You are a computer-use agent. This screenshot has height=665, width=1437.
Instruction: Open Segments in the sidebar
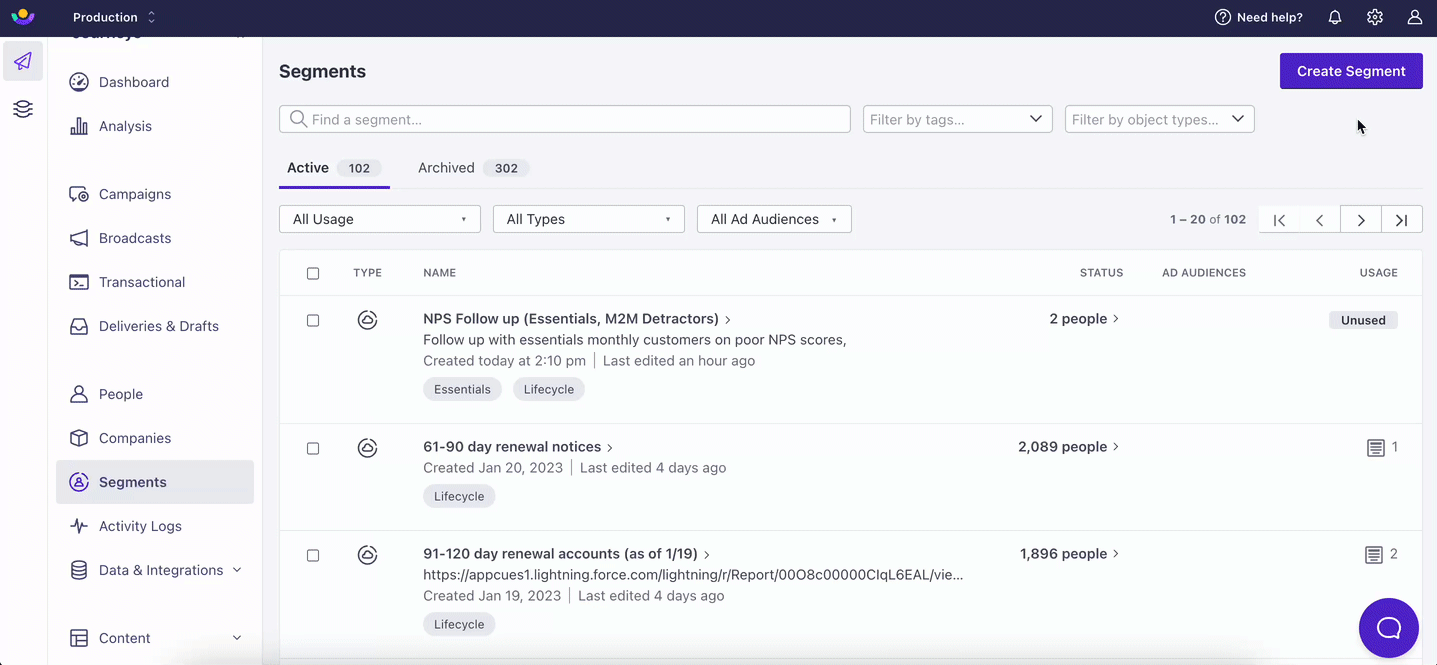(155, 482)
